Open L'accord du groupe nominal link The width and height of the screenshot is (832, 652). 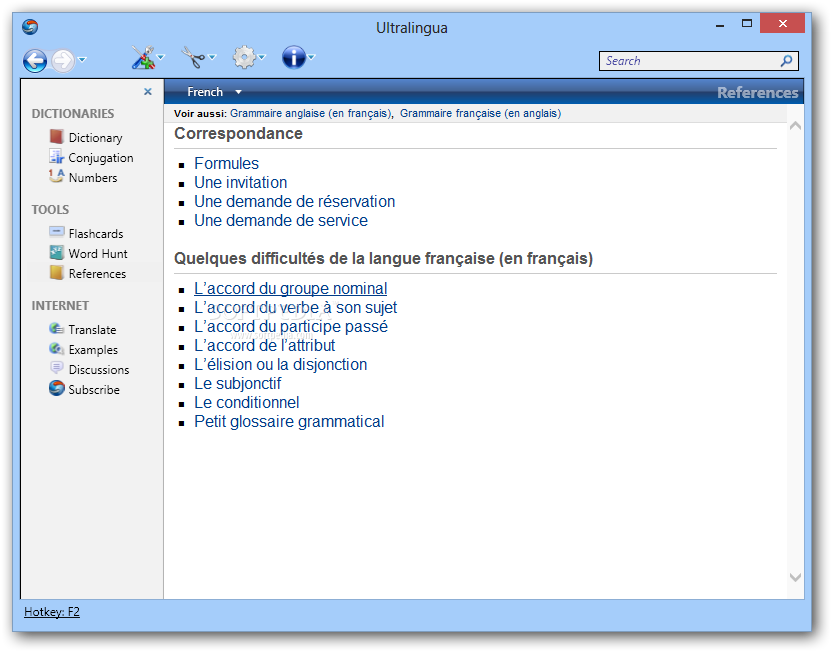[x=291, y=289]
